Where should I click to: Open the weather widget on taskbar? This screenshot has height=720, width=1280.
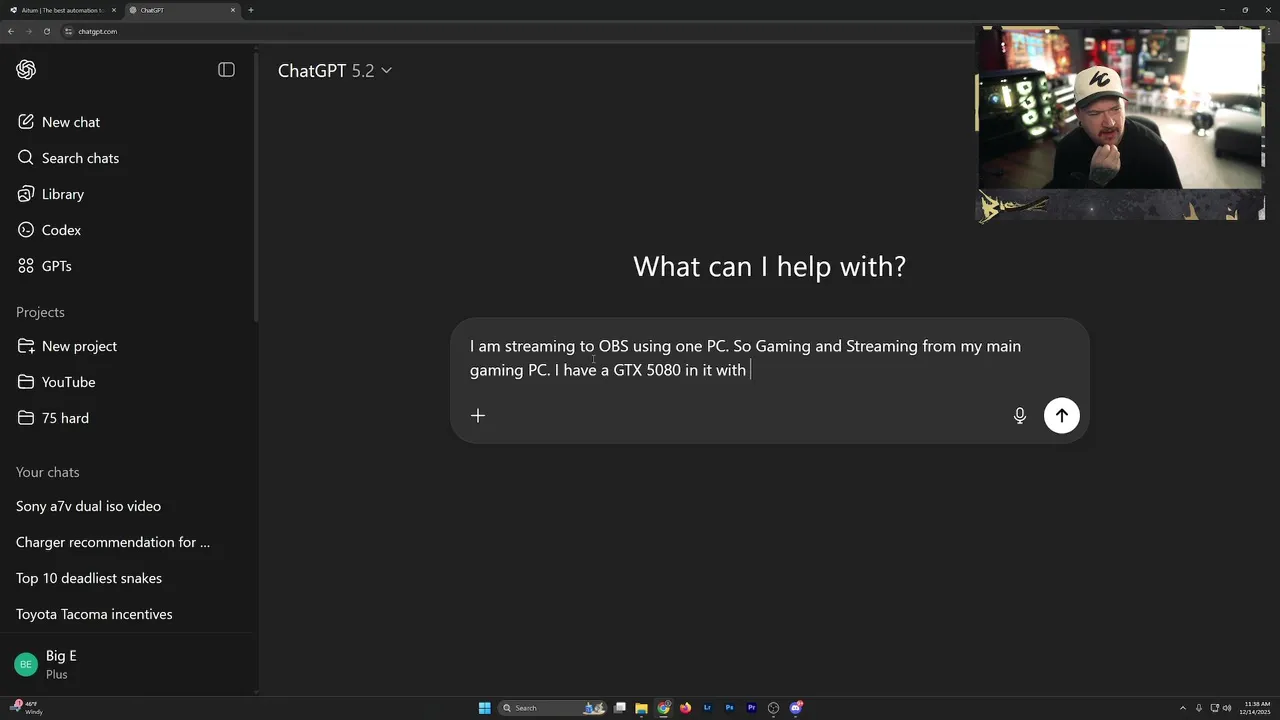28,708
